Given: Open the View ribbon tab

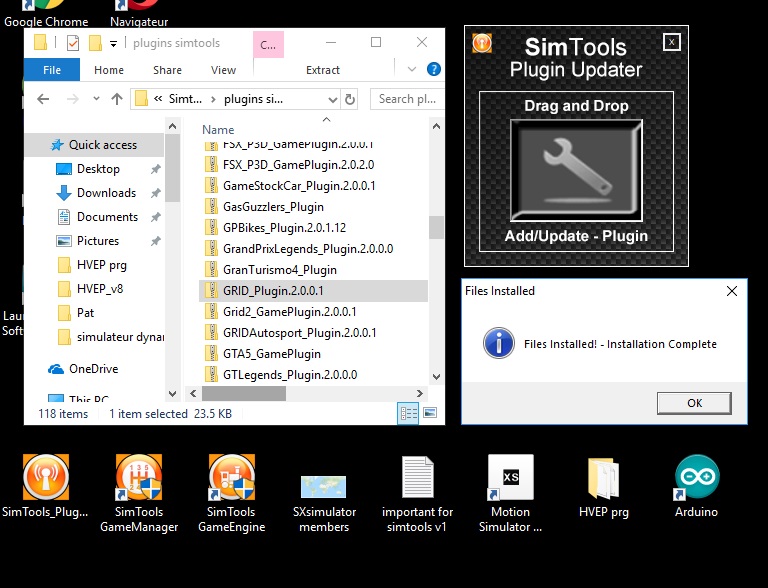Looking at the screenshot, I should coord(223,70).
